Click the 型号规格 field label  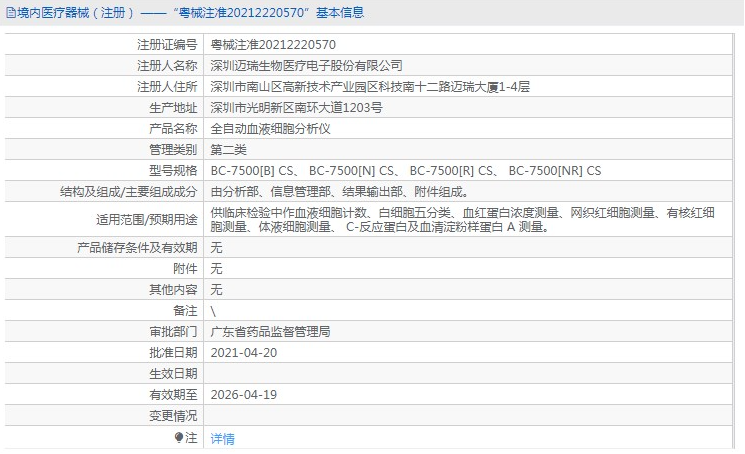173,170
